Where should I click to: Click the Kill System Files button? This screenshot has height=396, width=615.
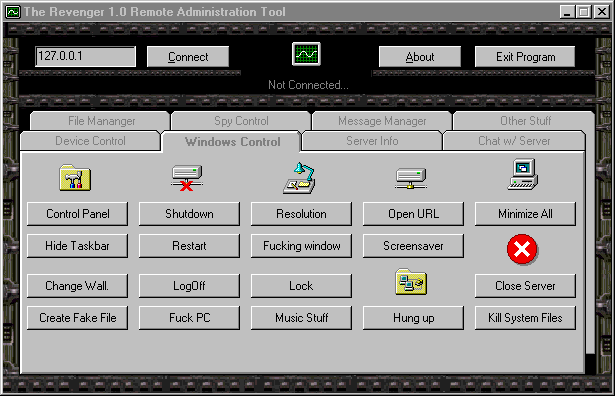pyautogui.click(x=525, y=318)
